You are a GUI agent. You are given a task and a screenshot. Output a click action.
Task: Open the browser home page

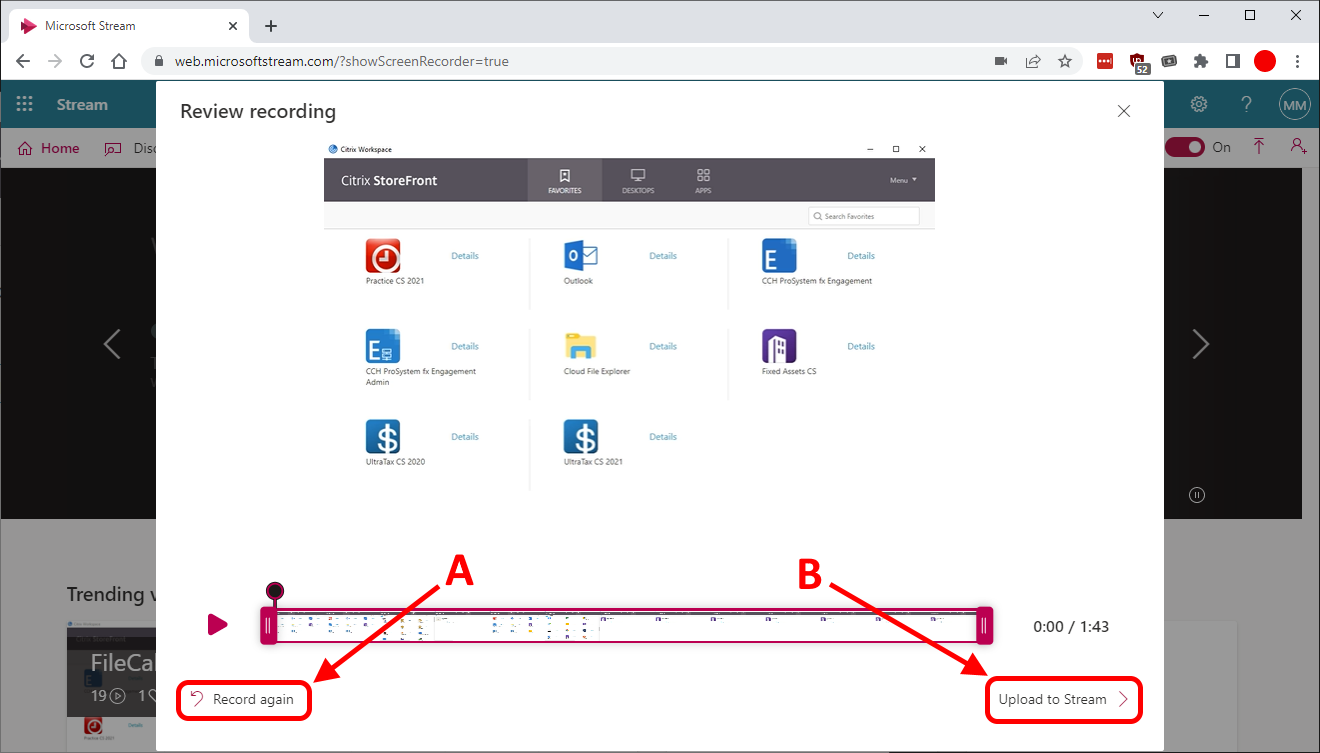(x=119, y=61)
